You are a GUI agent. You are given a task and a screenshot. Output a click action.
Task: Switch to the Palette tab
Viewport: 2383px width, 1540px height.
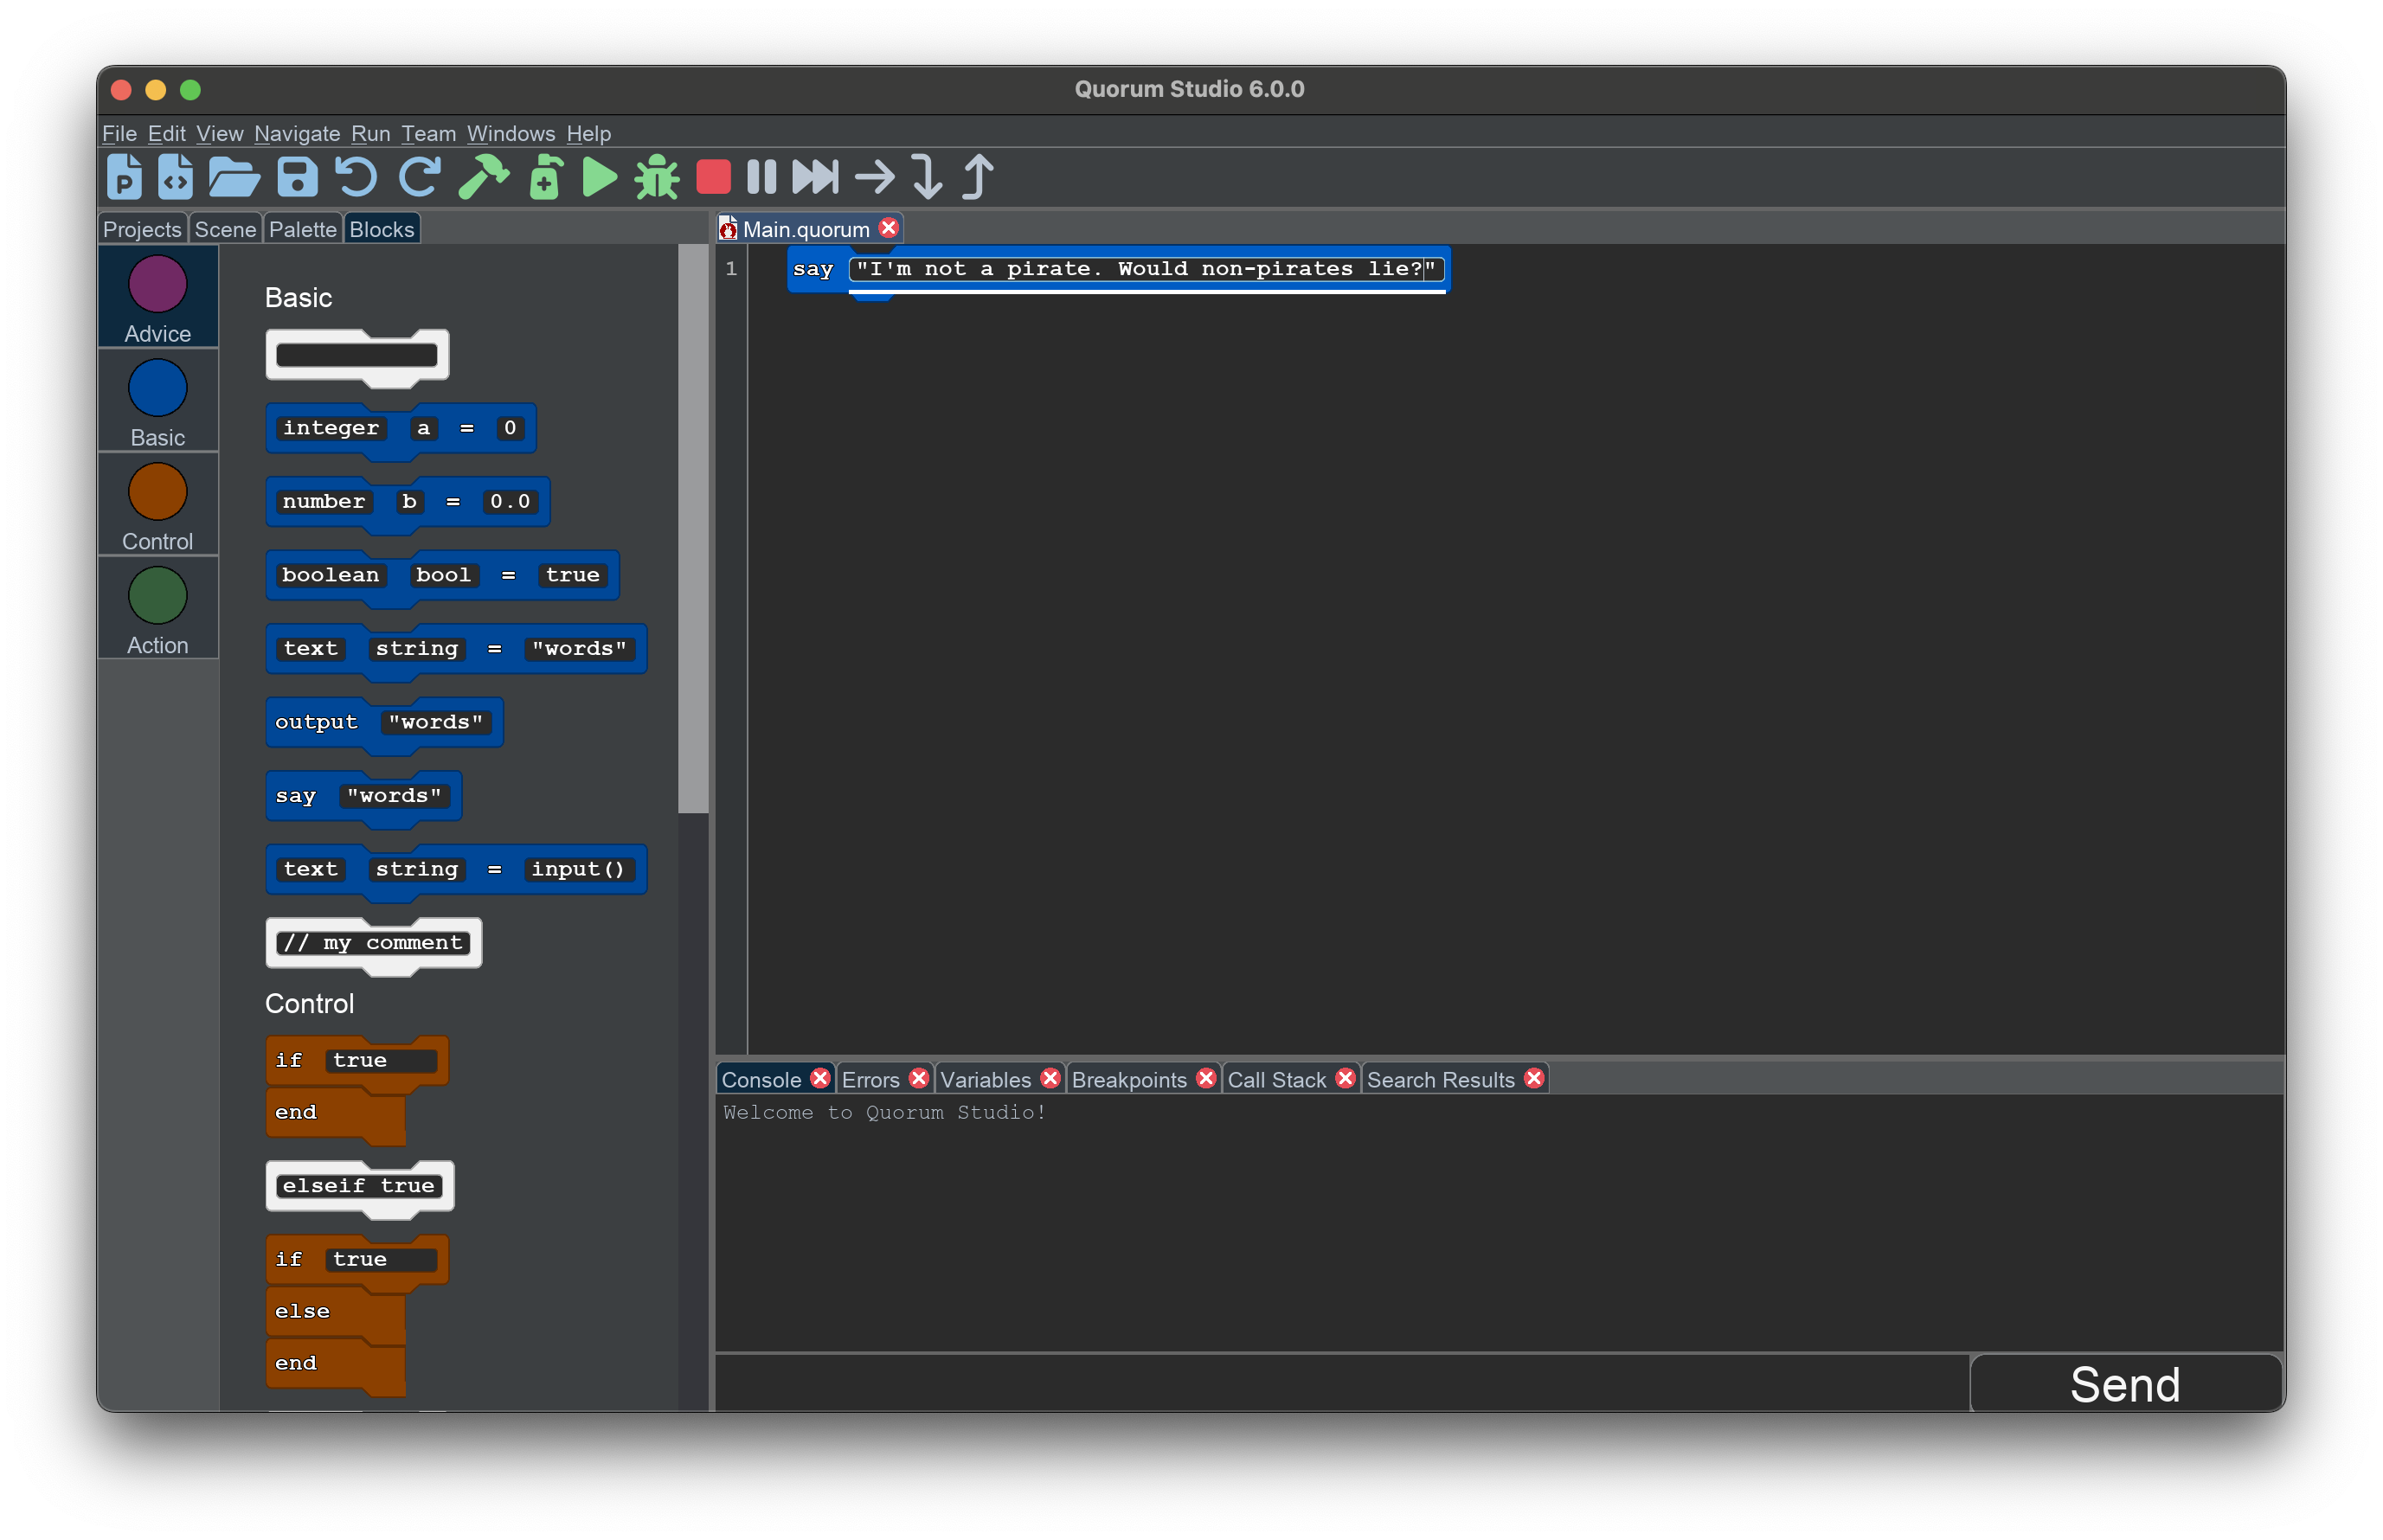(302, 230)
